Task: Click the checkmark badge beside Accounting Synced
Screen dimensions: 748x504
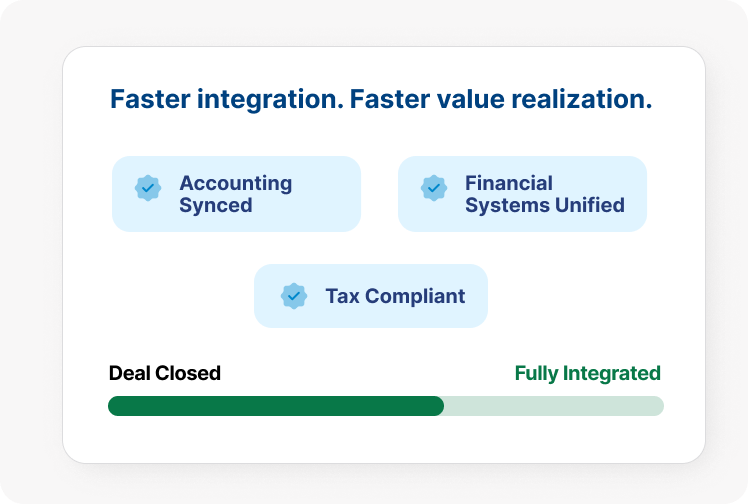Action: tap(148, 187)
